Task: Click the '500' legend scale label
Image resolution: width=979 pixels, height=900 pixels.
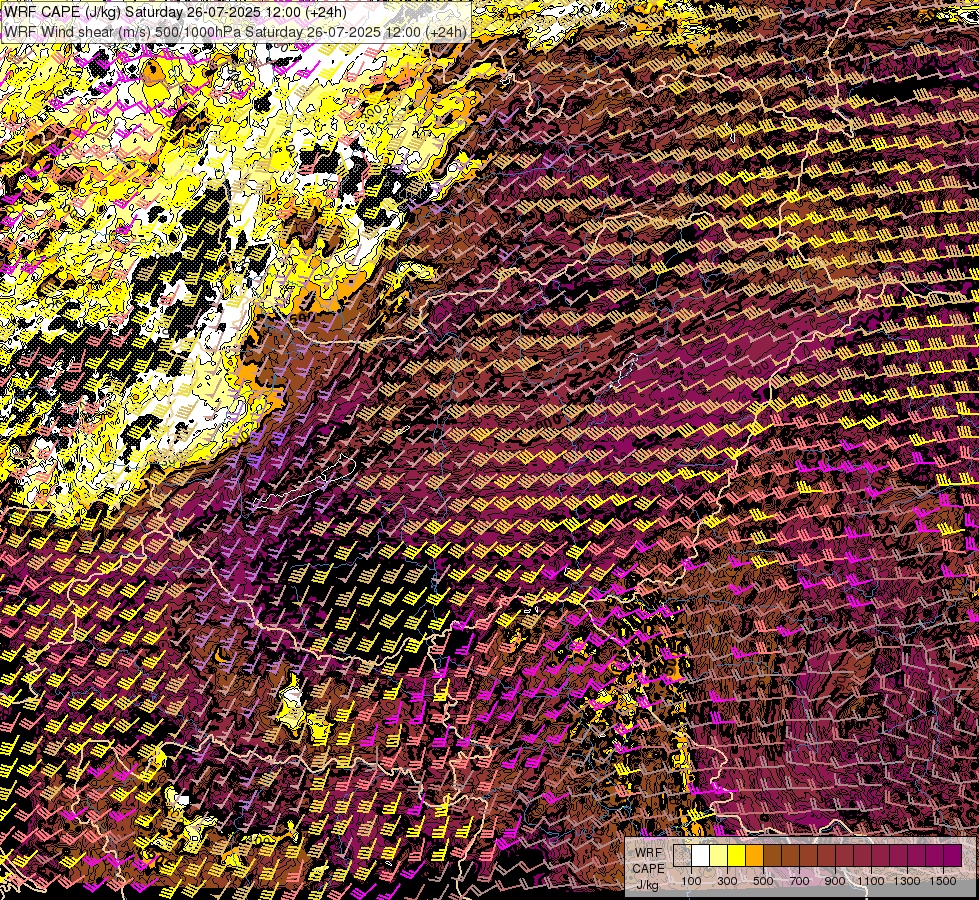Action: click(x=763, y=881)
